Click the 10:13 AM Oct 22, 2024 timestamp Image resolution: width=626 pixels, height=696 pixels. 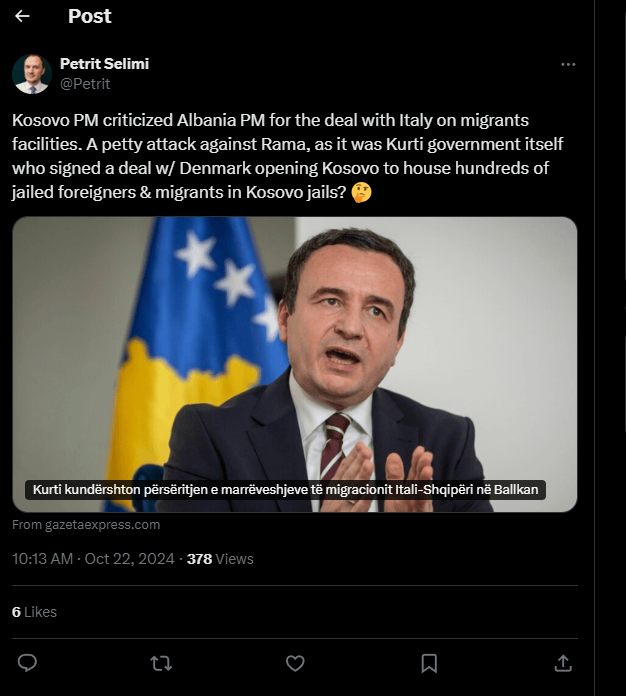(x=93, y=559)
